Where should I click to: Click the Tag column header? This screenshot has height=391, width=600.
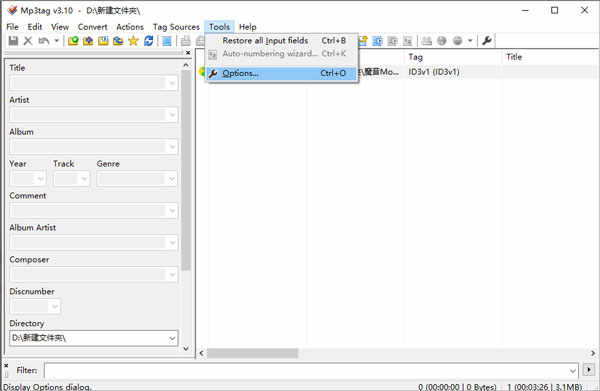(453, 57)
